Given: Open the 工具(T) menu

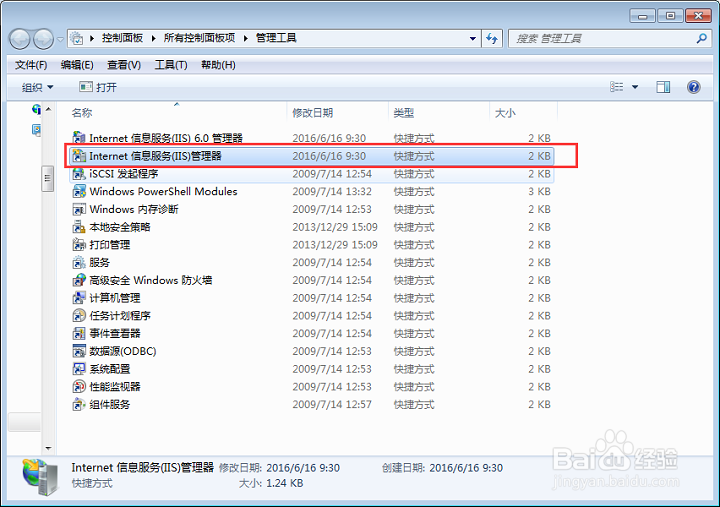Looking at the screenshot, I should click(171, 65).
